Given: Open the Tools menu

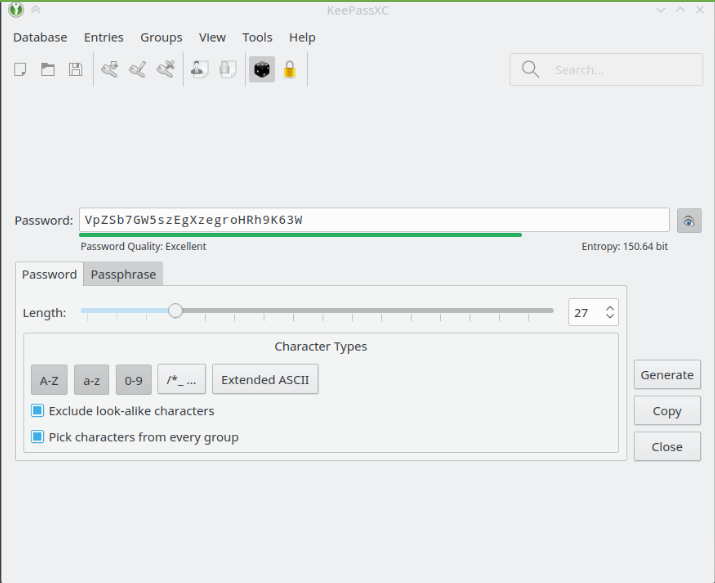Looking at the screenshot, I should point(257,37).
